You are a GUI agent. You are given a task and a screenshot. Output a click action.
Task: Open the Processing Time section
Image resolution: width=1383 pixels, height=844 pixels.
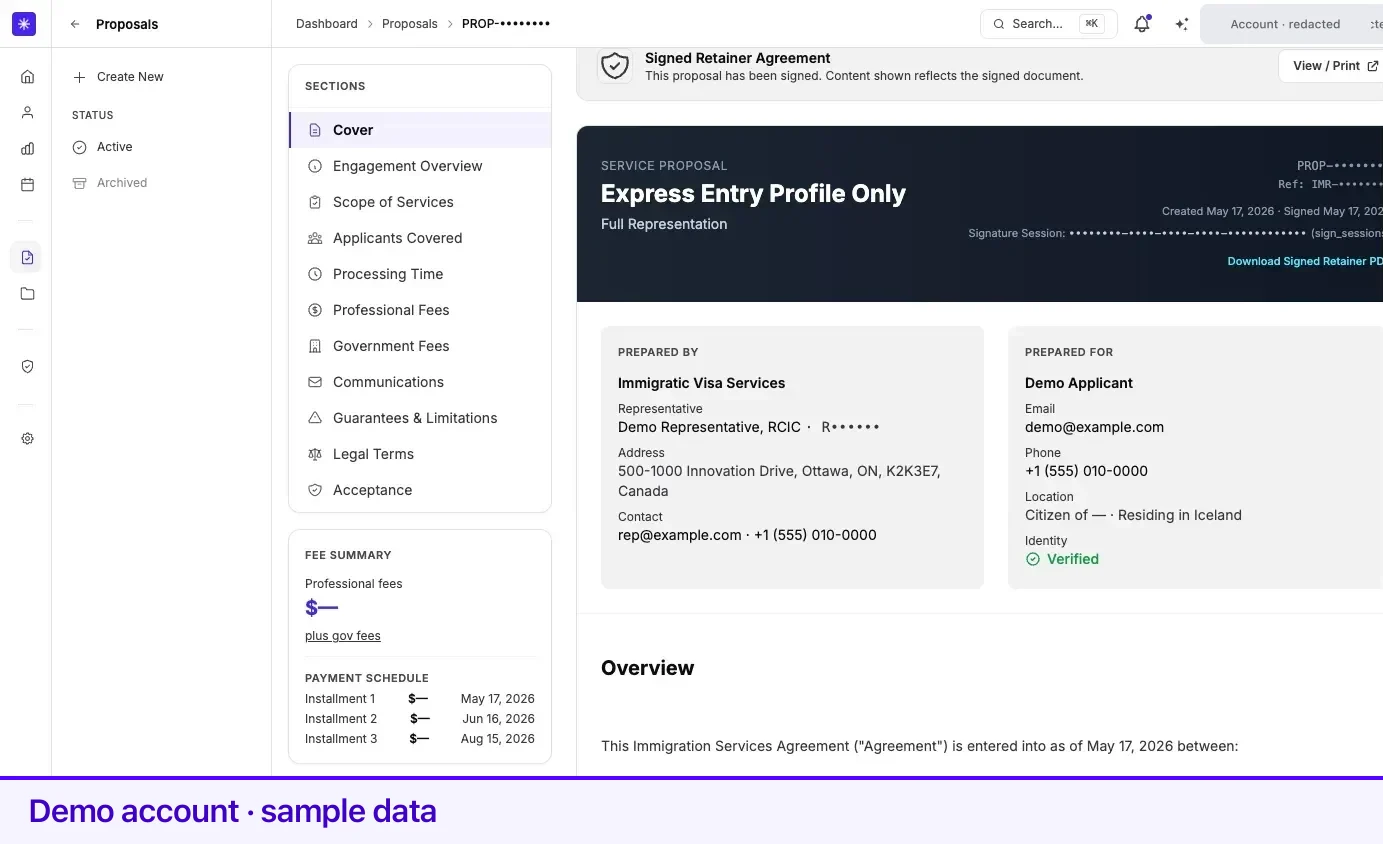(x=420, y=274)
